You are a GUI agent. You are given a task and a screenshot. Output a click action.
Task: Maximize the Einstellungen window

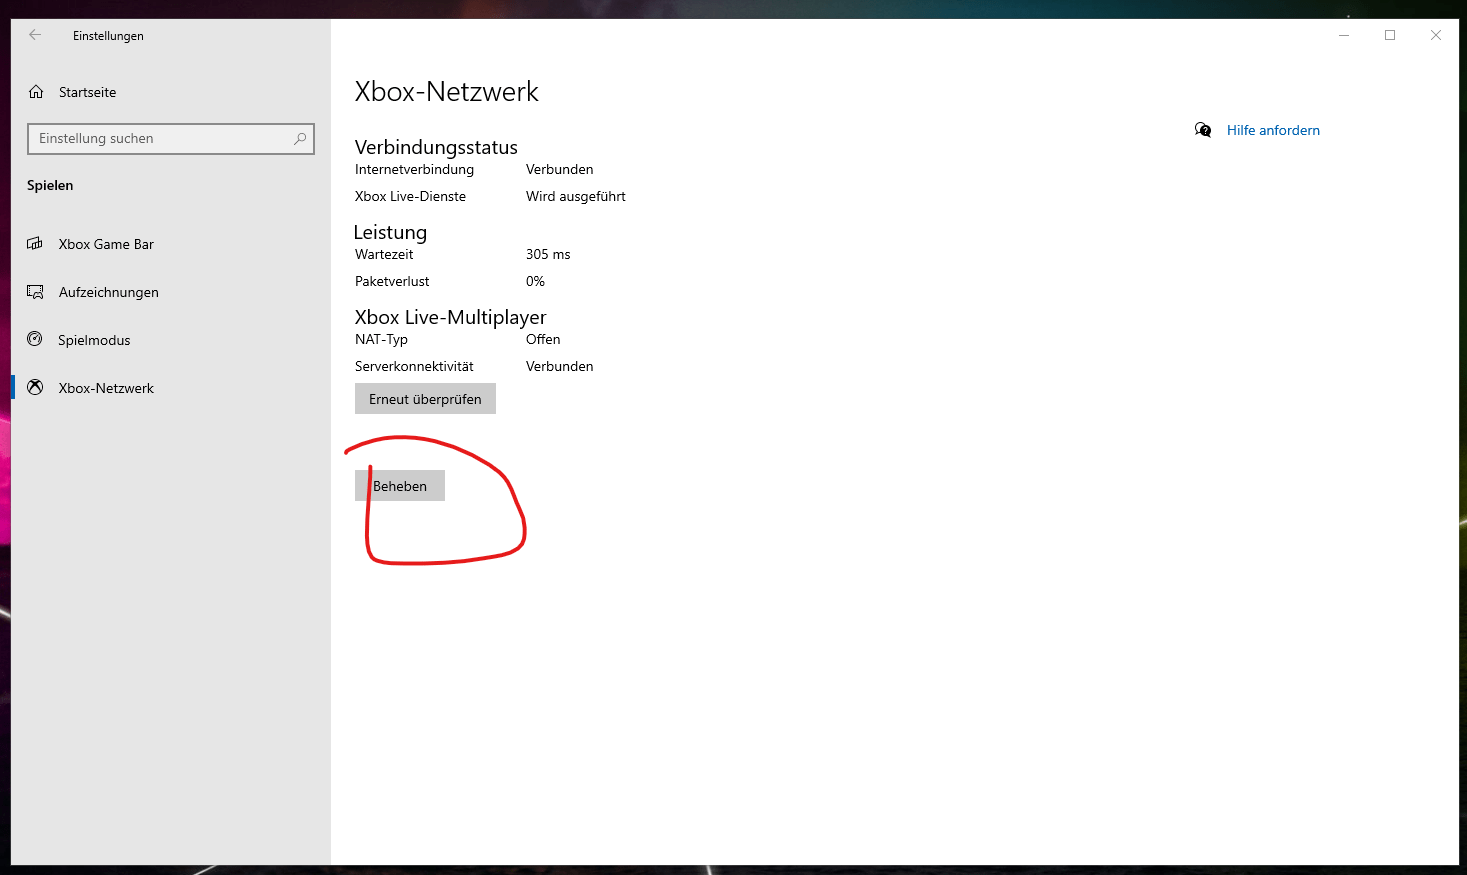point(1390,35)
